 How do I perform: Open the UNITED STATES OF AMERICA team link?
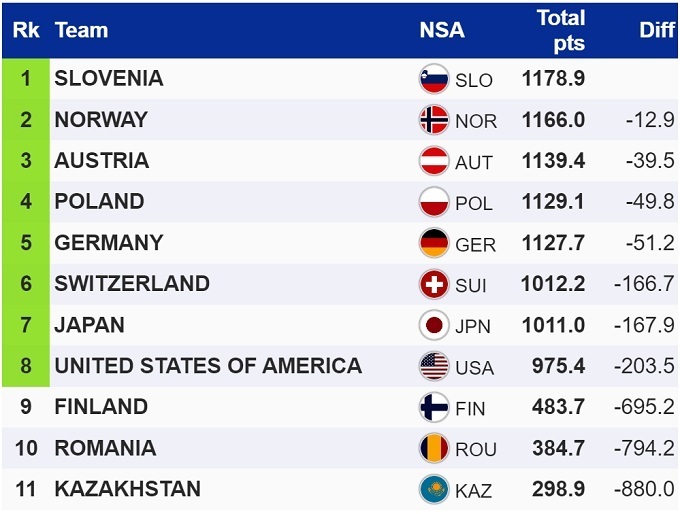tap(208, 366)
